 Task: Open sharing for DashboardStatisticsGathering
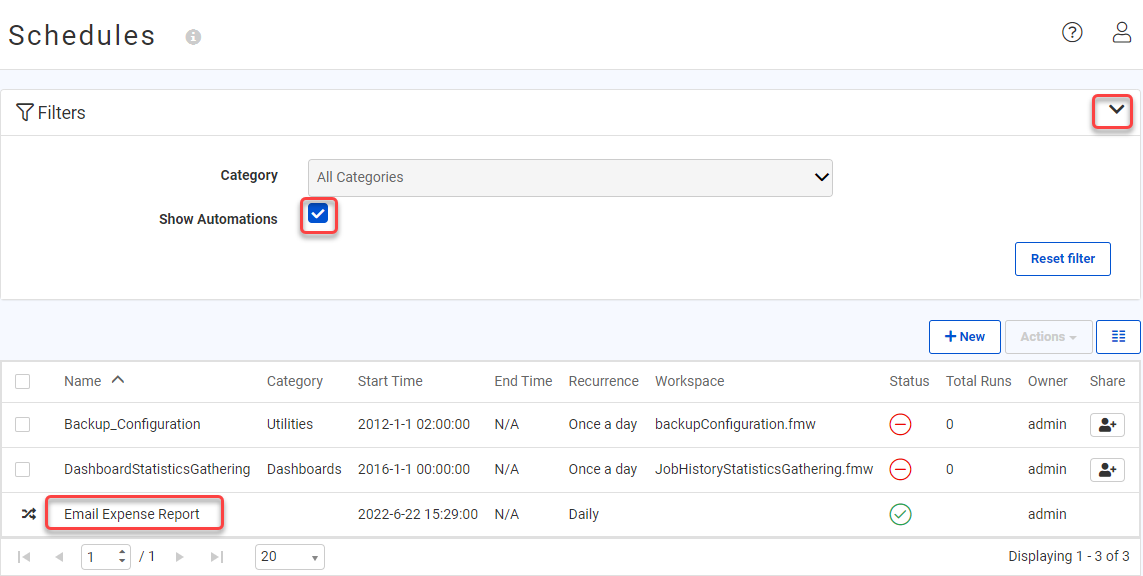click(1107, 469)
